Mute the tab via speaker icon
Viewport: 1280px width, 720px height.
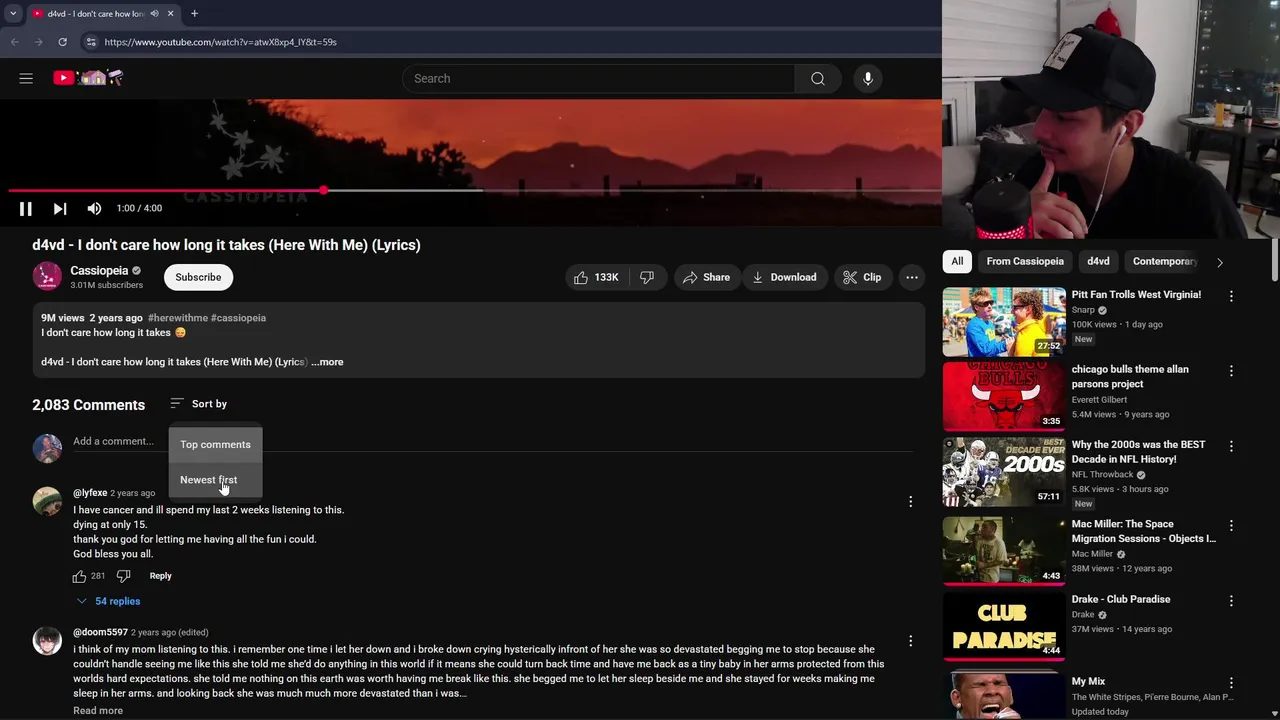tap(154, 13)
